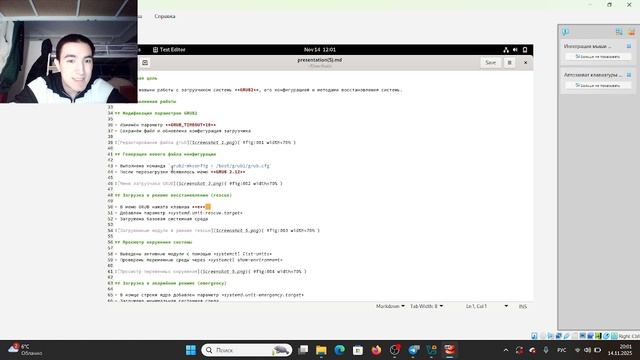Screen dimensions: 640x360
Task: Open the Tab Width: 8 dropdown
Action: tap(427, 306)
